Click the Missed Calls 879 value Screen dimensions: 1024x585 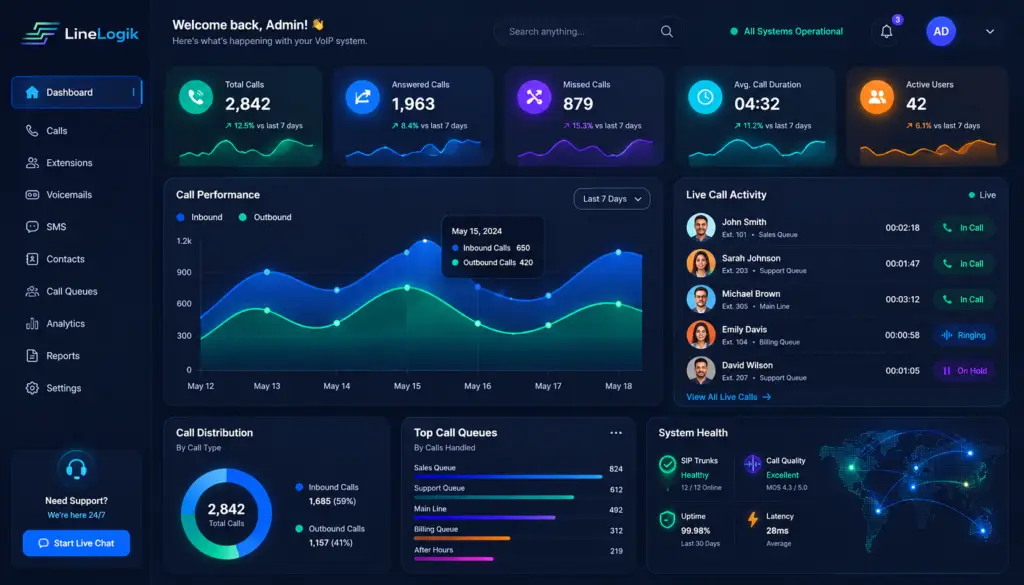click(x=578, y=104)
